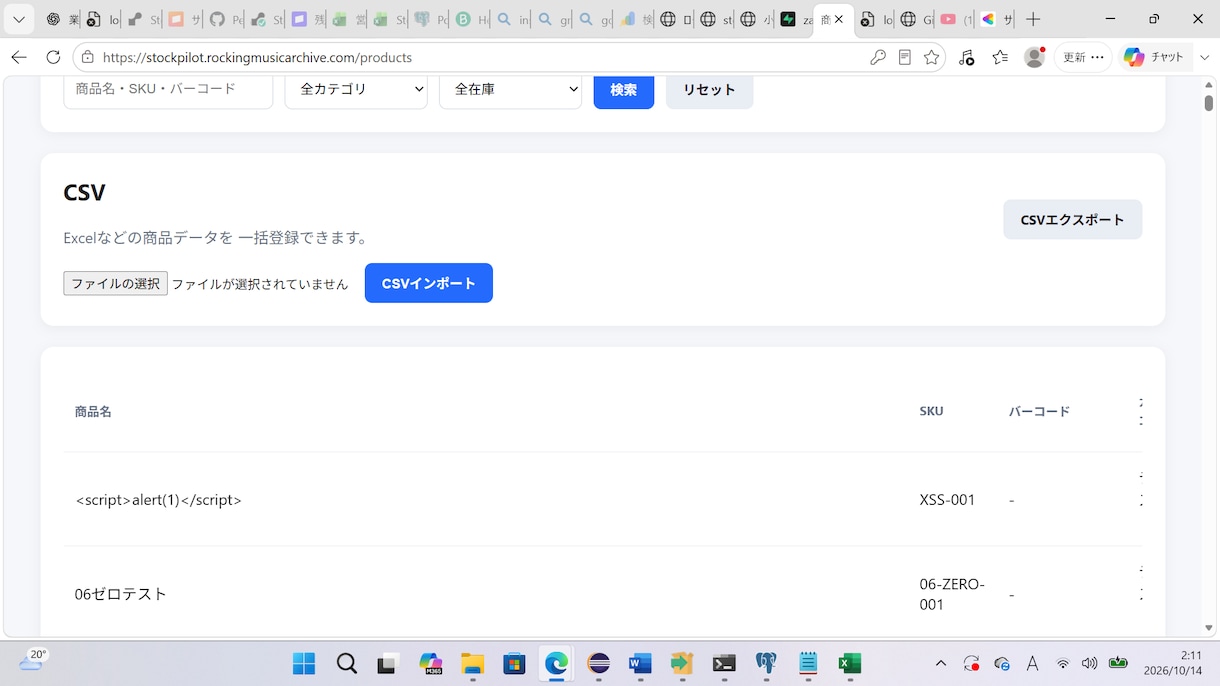Open the Windows Start menu

tap(304, 664)
